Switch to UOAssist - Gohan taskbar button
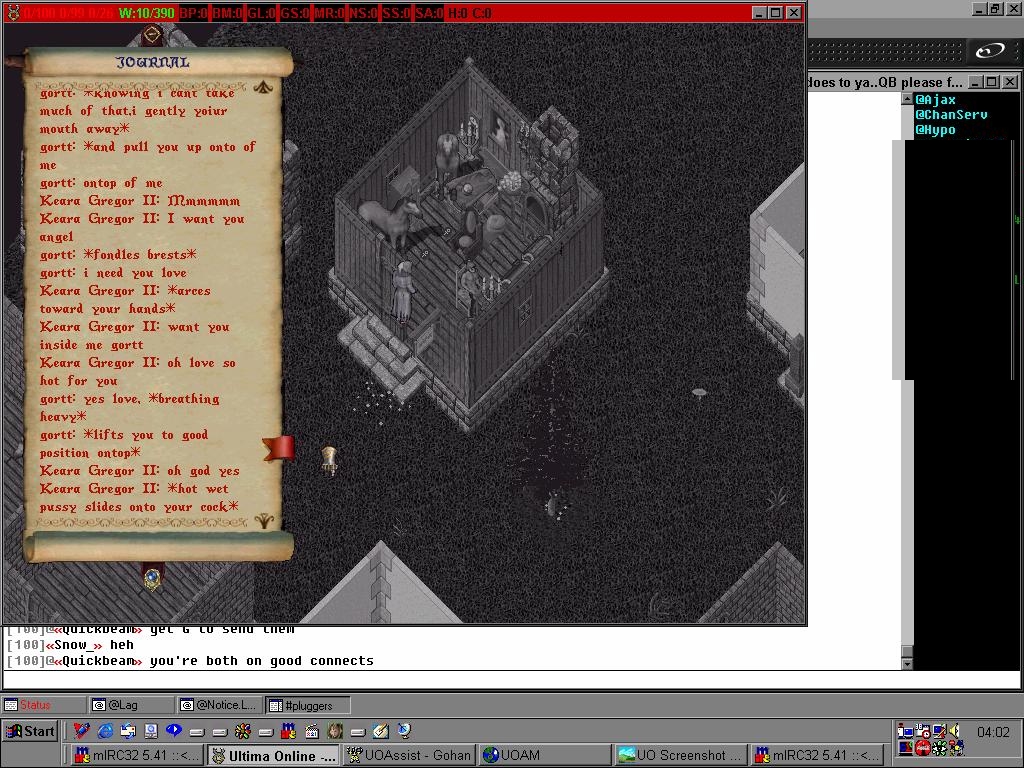Viewport: 1024px width, 768px height. [x=409, y=756]
